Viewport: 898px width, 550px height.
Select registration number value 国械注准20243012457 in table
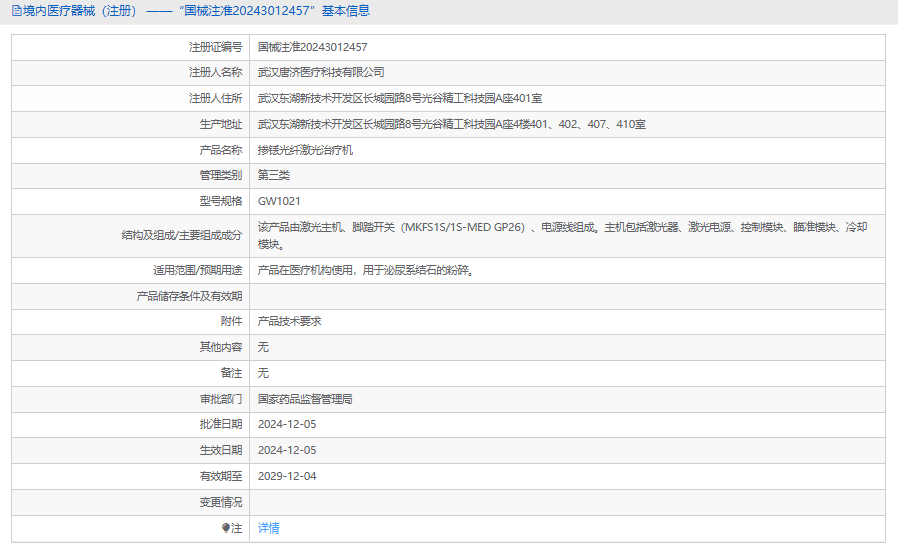coord(313,47)
